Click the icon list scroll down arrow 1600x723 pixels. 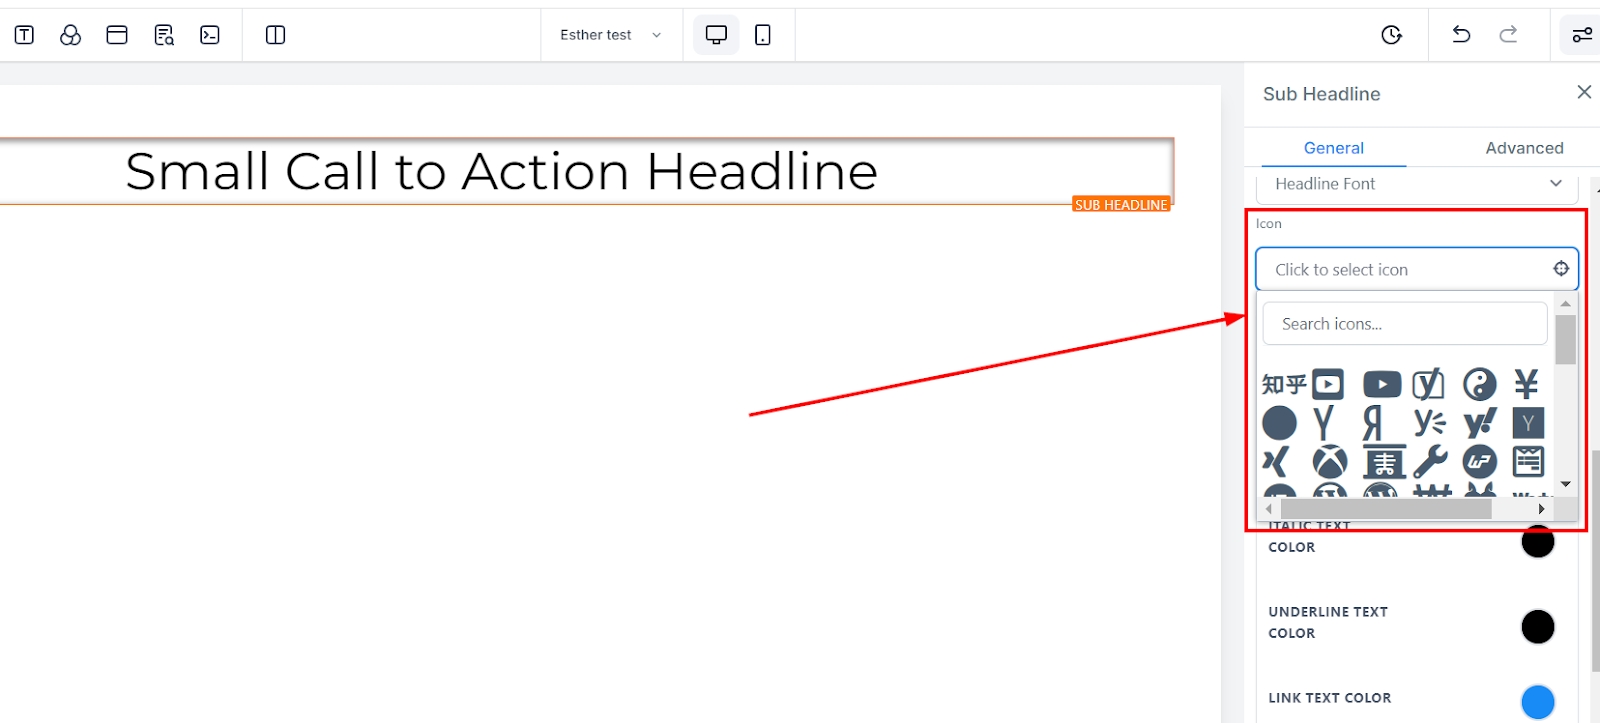[x=1565, y=484]
